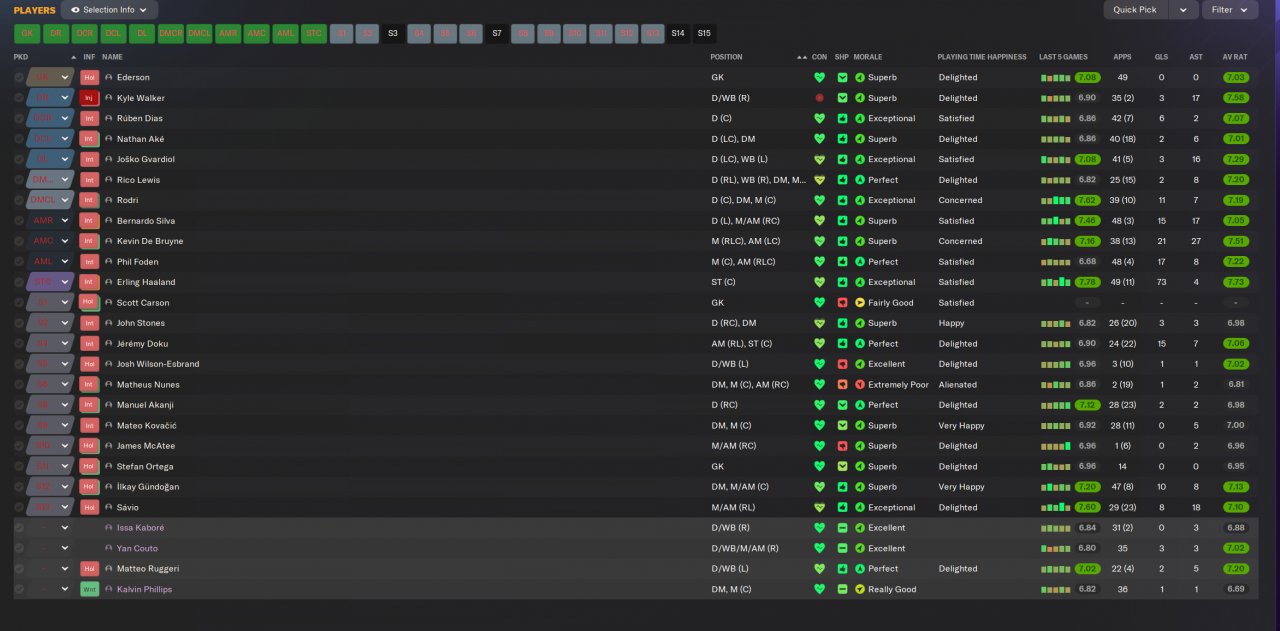Open Kevin De Bruyne's player name link
This screenshot has height=631, width=1280.
point(150,241)
